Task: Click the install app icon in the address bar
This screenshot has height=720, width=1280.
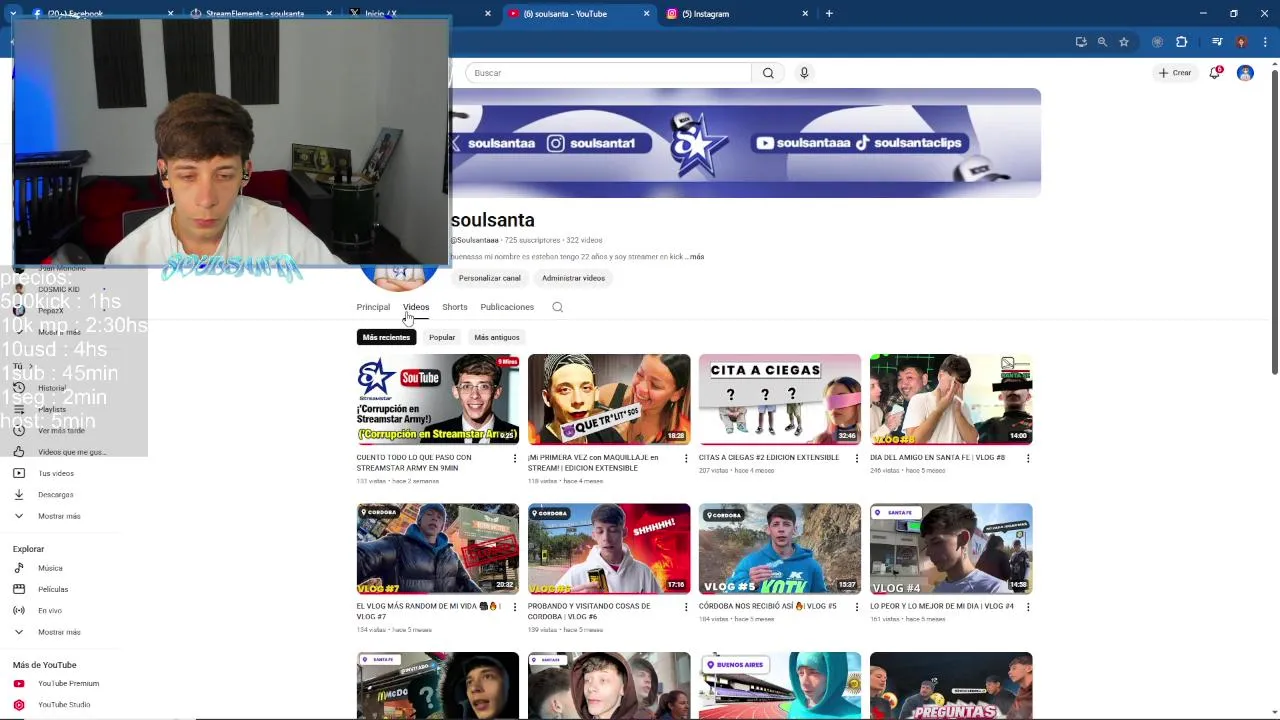Action: [x=1081, y=42]
